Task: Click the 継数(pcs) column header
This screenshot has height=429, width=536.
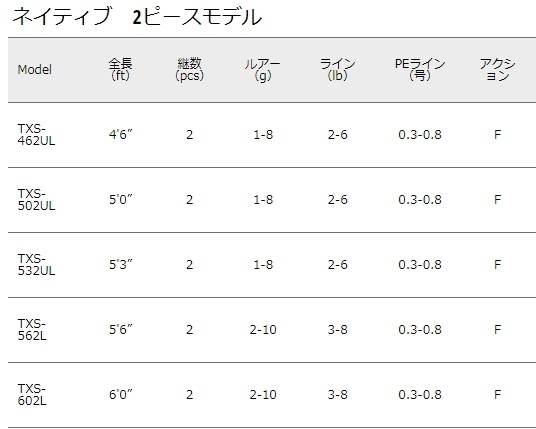Action: [x=189, y=69]
